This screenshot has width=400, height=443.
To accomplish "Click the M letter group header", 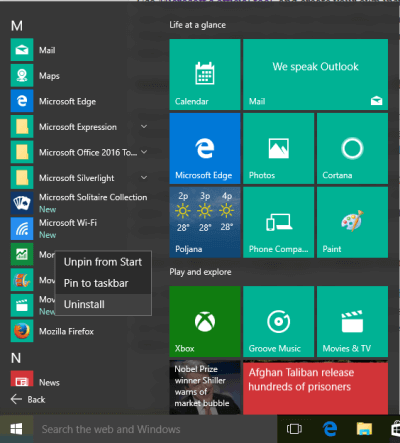I will pos(17,26).
